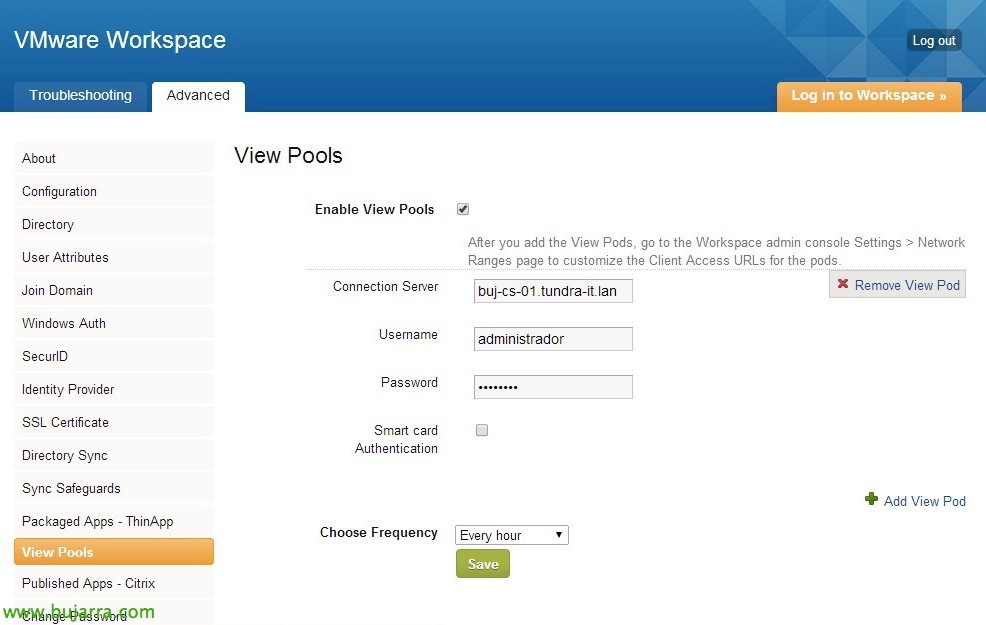Open Packaged Apps - ThinApp page
Viewport: 986px width, 625px height.
(114, 521)
